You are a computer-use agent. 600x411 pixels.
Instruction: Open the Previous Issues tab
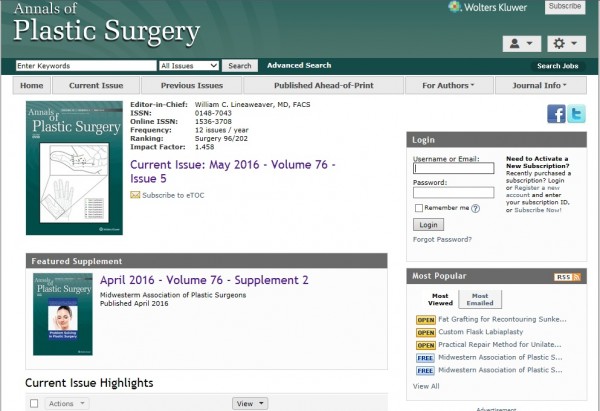(x=192, y=85)
